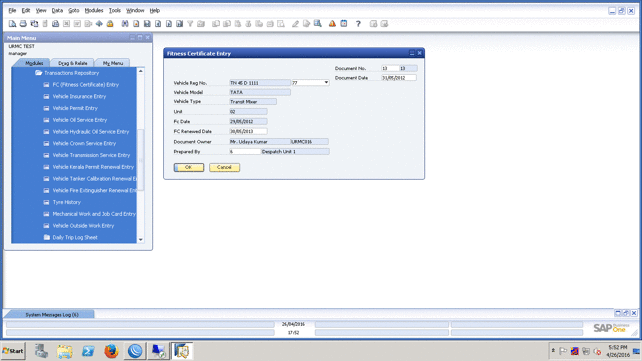Click the Document Owner name field
Viewport: 642px width, 361px height.
[260, 142]
